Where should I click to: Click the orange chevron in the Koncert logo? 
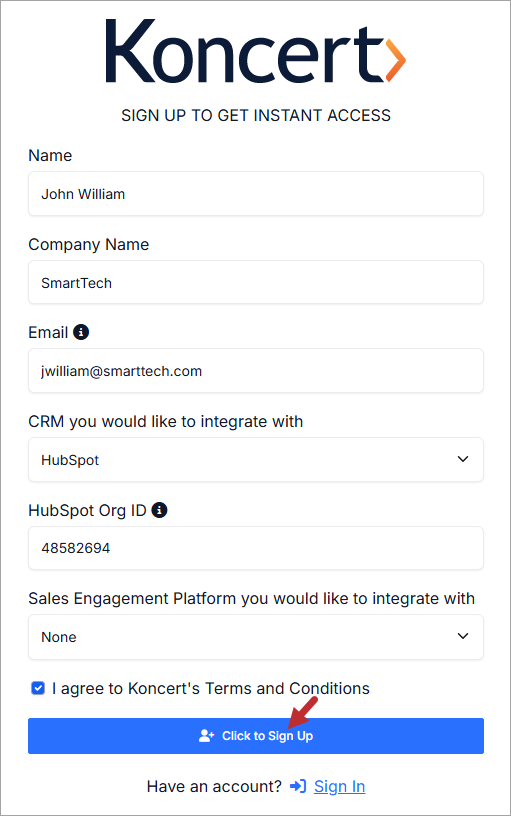tap(396, 59)
